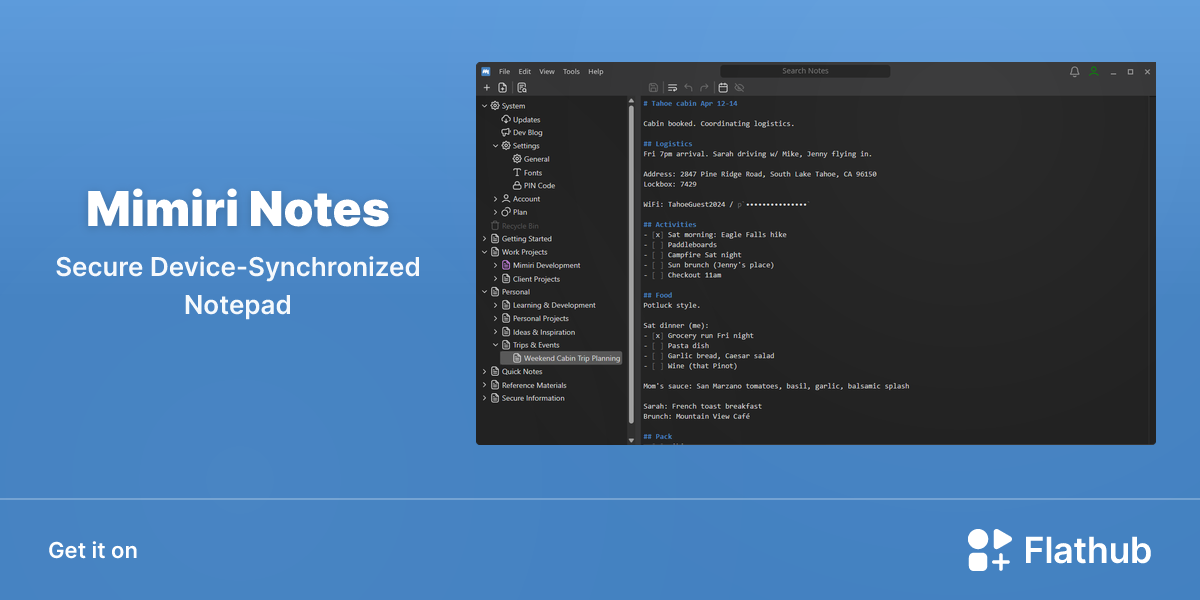Save the note with the floppy disk icon
This screenshot has width=1200, height=600.
[x=654, y=88]
